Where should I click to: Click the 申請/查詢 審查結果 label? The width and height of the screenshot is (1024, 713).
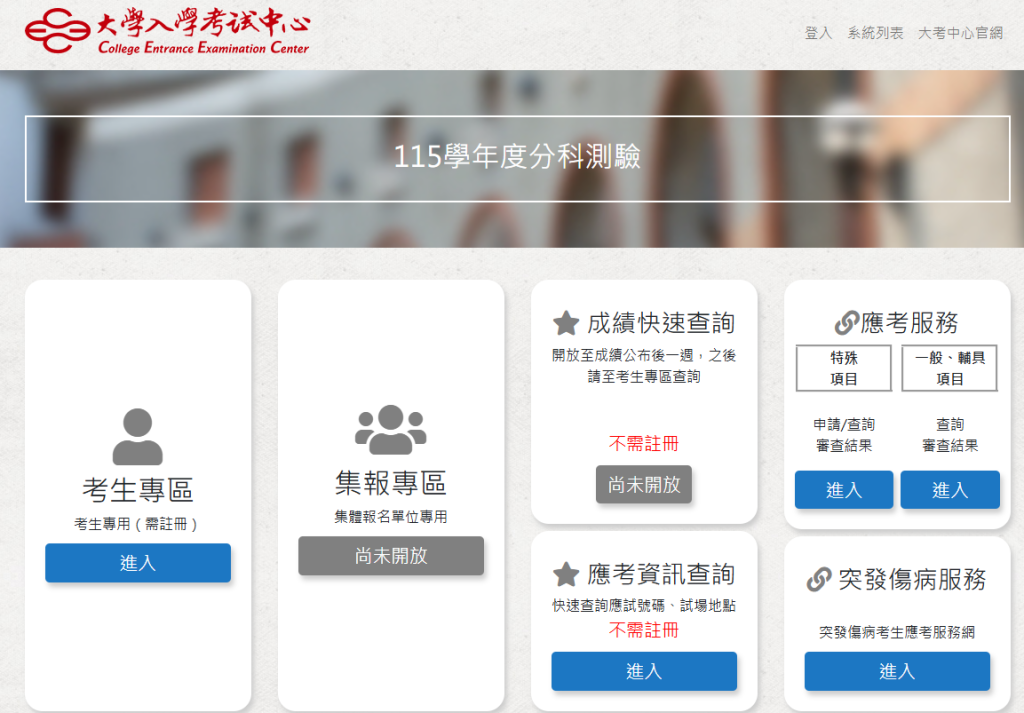tap(844, 435)
